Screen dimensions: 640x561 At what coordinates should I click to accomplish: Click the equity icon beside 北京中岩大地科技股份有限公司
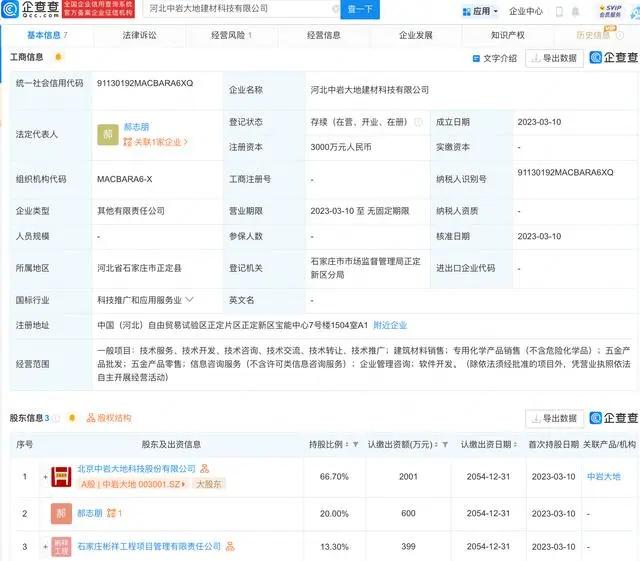[205, 468]
